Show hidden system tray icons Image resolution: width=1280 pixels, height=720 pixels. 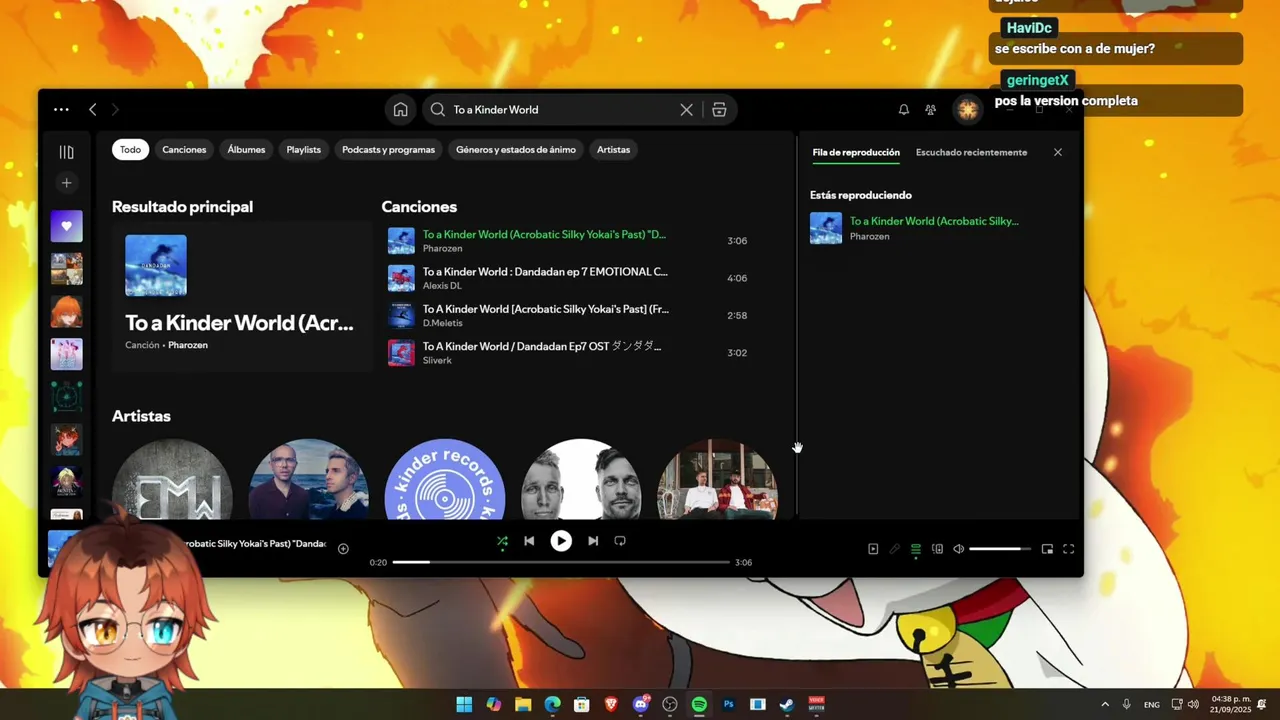pyautogui.click(x=1105, y=705)
